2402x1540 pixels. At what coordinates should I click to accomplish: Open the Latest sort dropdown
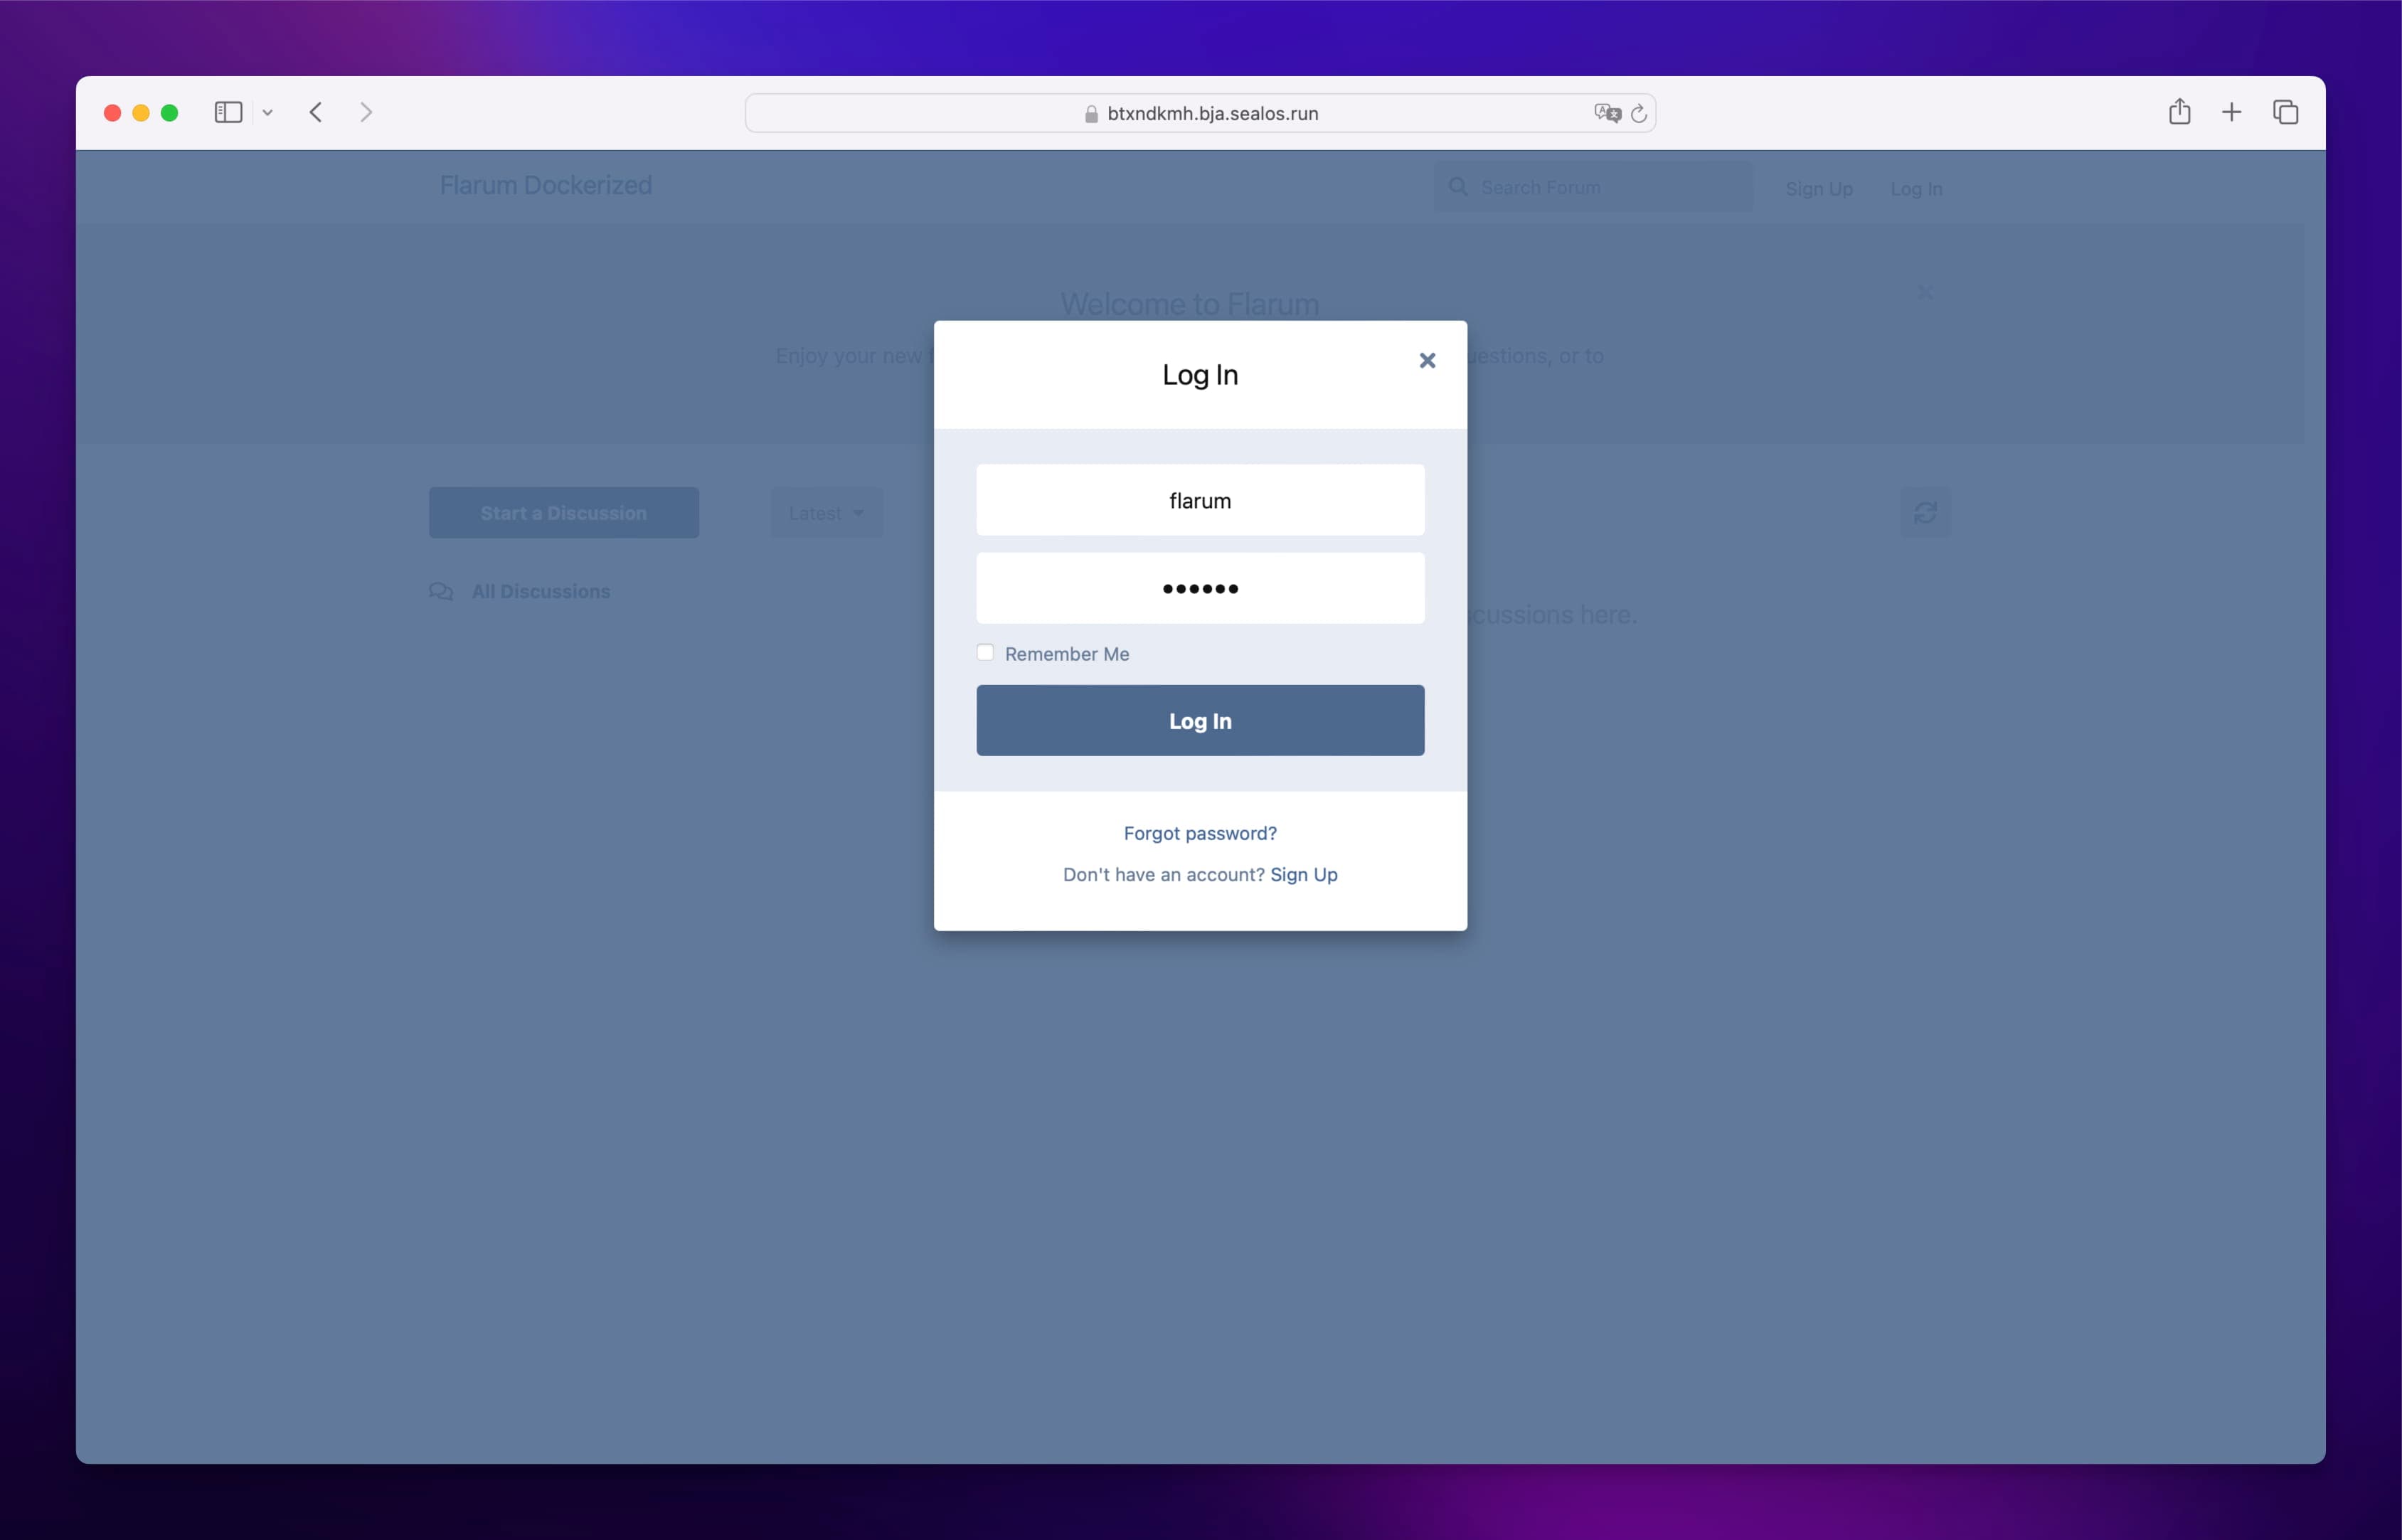[x=826, y=513]
